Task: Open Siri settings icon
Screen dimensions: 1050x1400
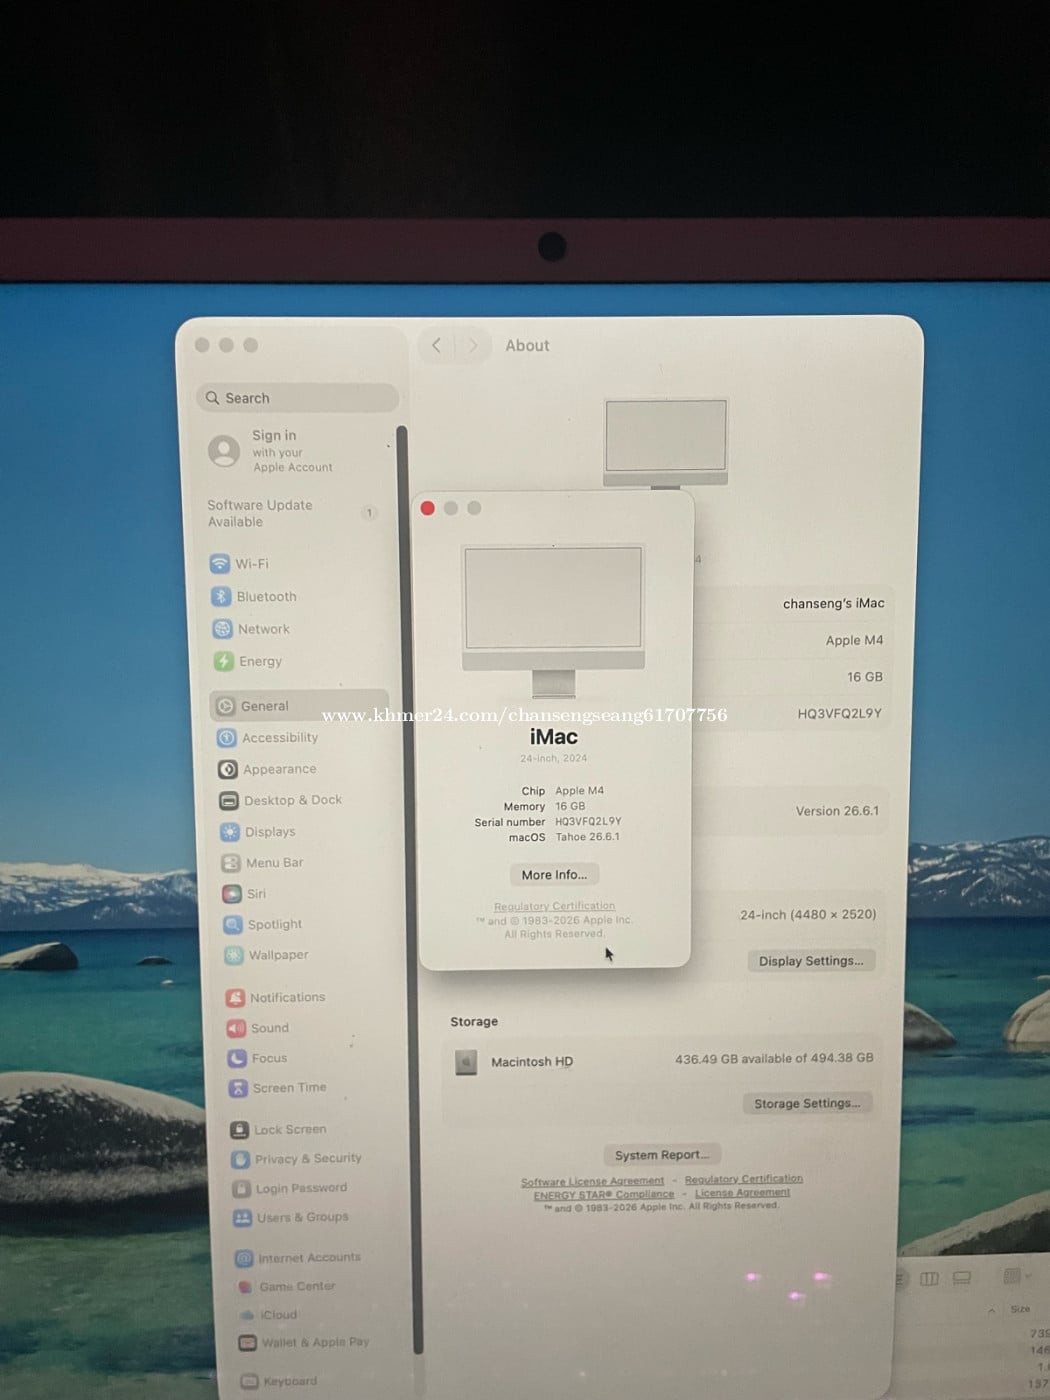Action: 232,894
